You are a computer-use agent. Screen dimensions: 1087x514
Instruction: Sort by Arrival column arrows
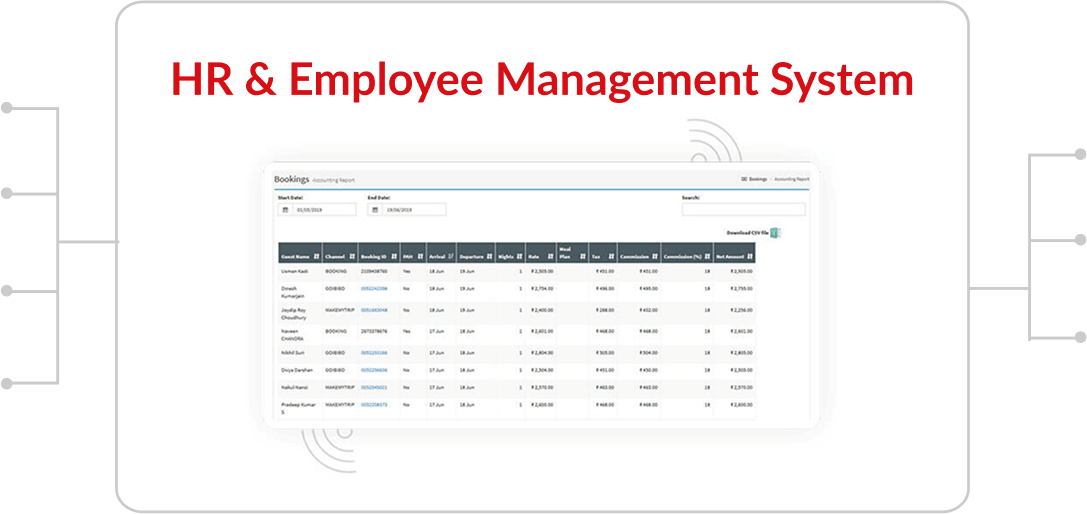(451, 257)
